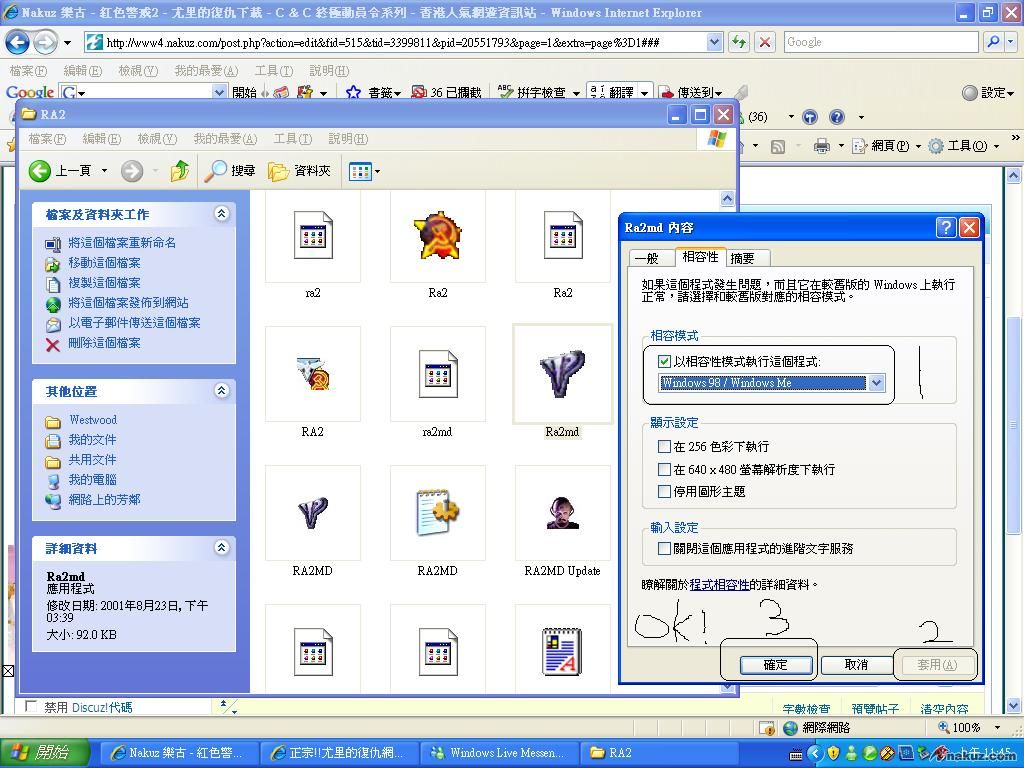Click the IE page vertical scrollbar thumb
Viewport: 1024px width, 768px height.
[x=1013, y=424]
